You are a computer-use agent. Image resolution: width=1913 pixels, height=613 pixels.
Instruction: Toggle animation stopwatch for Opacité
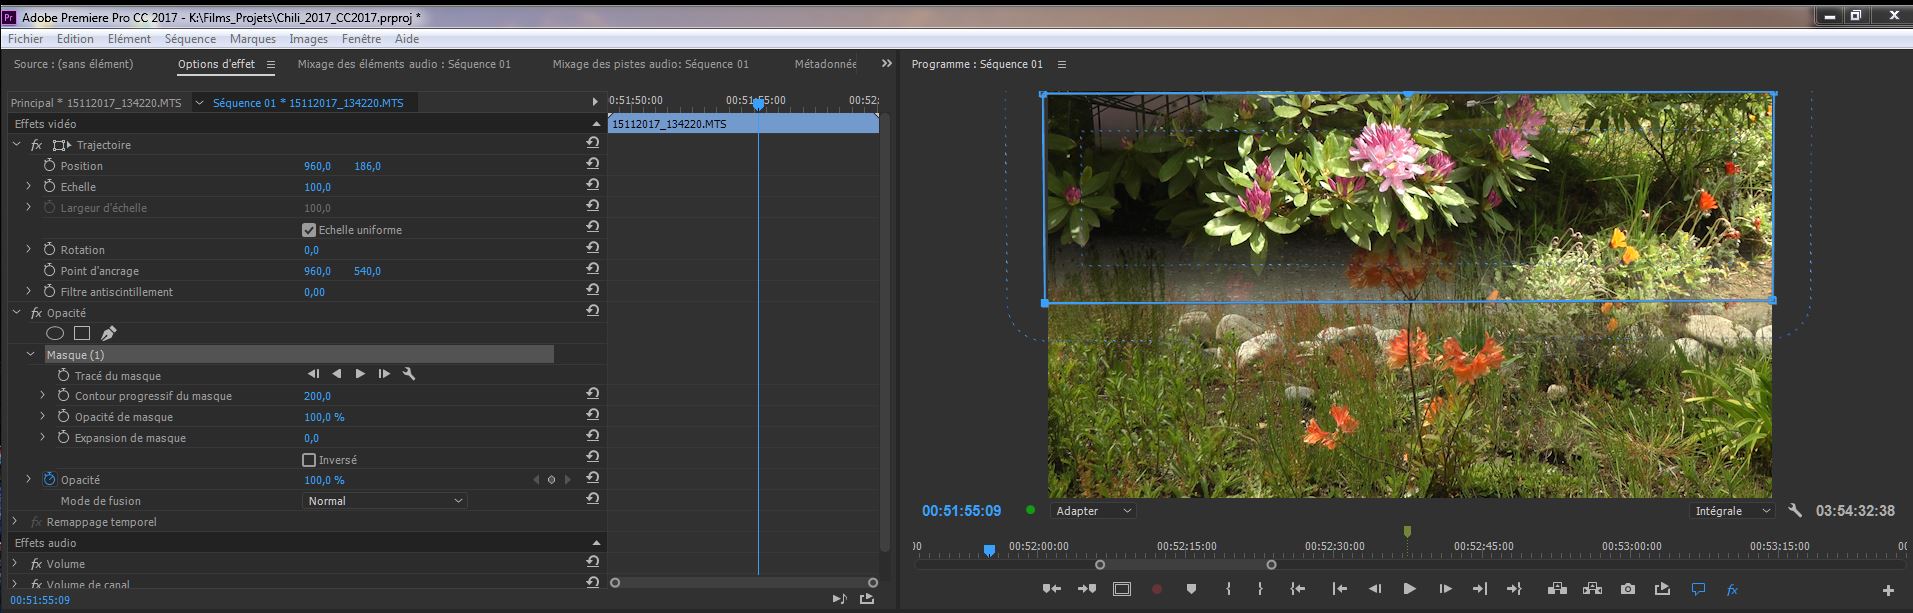(49, 480)
